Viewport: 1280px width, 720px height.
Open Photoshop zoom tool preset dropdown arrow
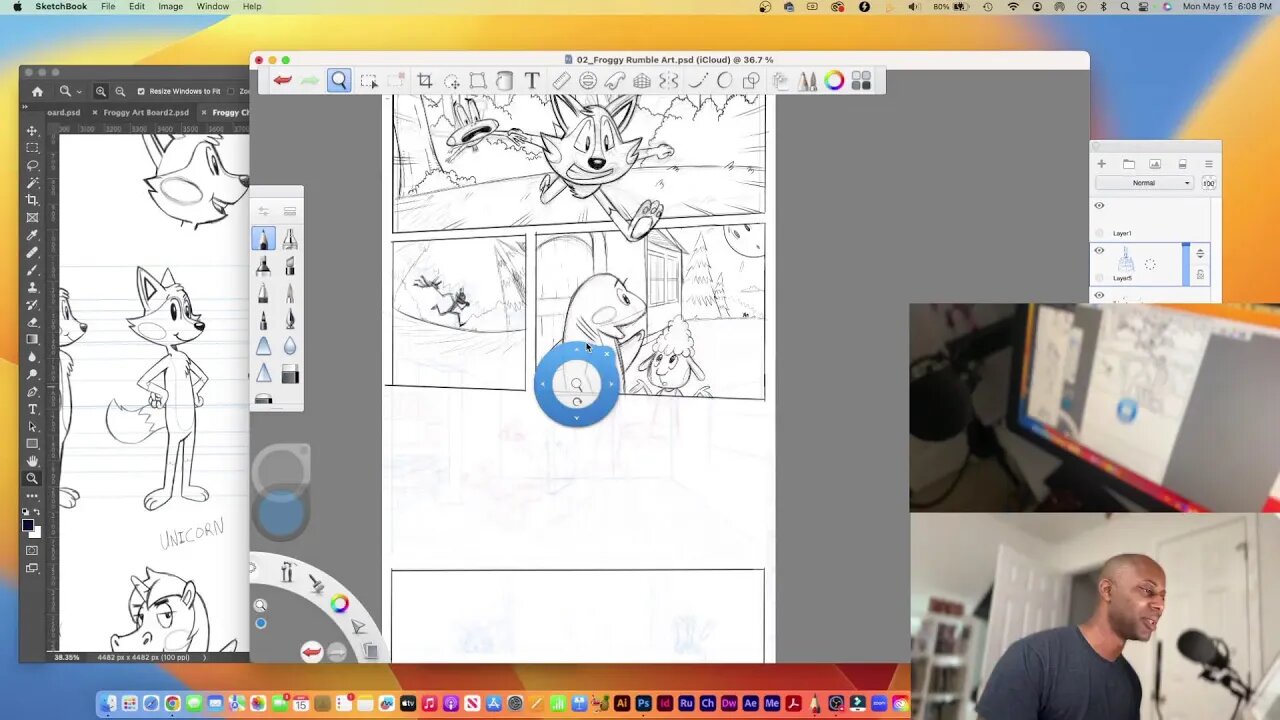(79, 91)
